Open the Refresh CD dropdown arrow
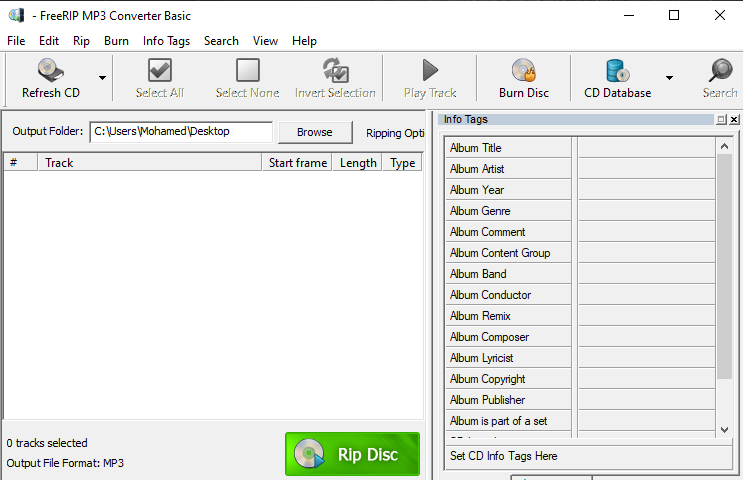The image size is (743, 480). [x=102, y=78]
